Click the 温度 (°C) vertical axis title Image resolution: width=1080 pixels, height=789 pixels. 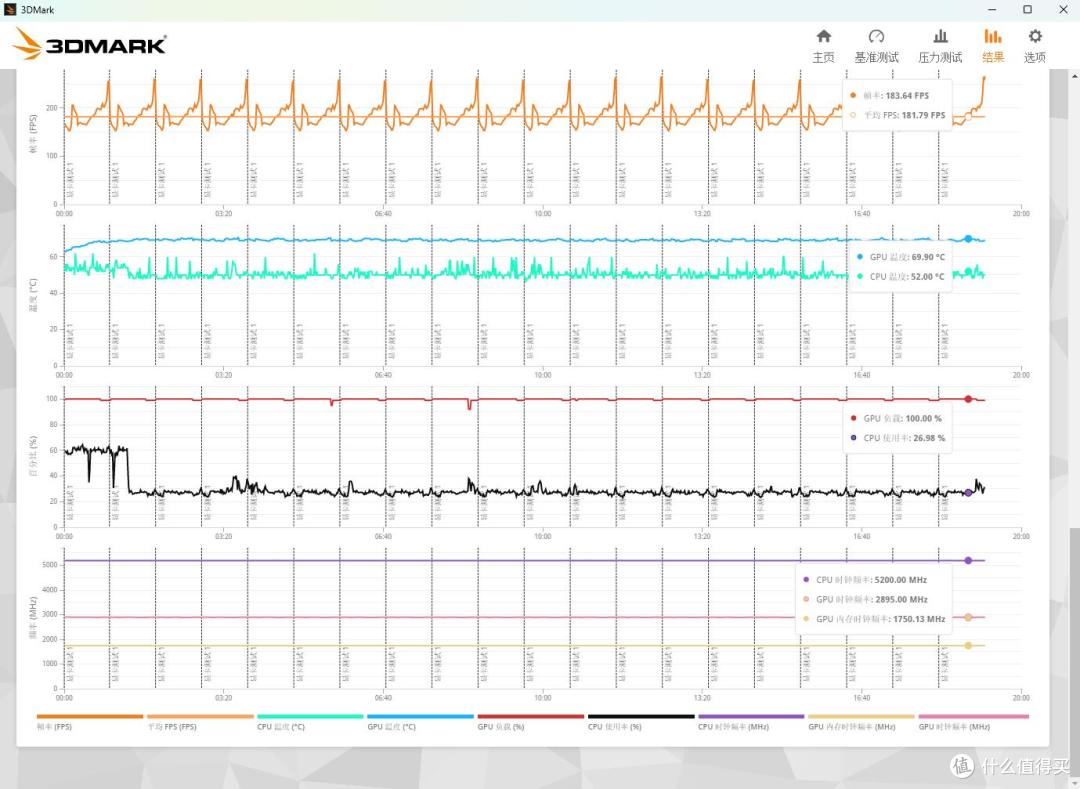[x=33, y=295]
